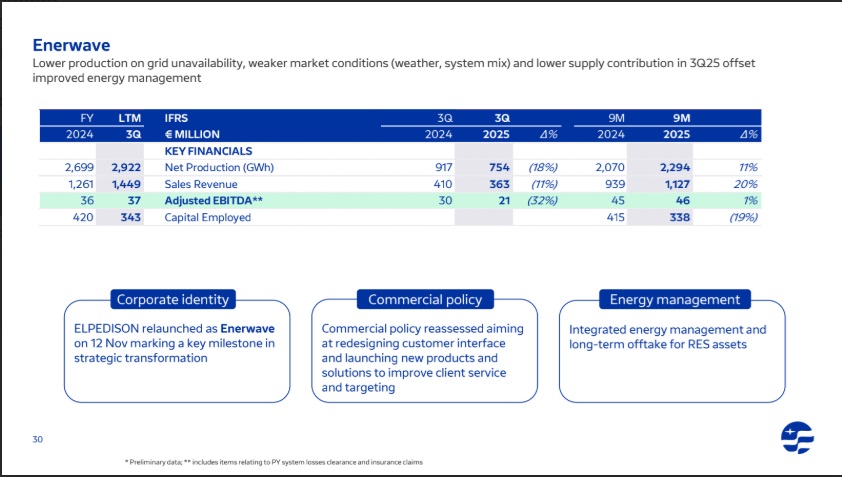Image resolution: width=842 pixels, height=477 pixels.
Task: Select the Sales Revenue row label
Action: 201,184
